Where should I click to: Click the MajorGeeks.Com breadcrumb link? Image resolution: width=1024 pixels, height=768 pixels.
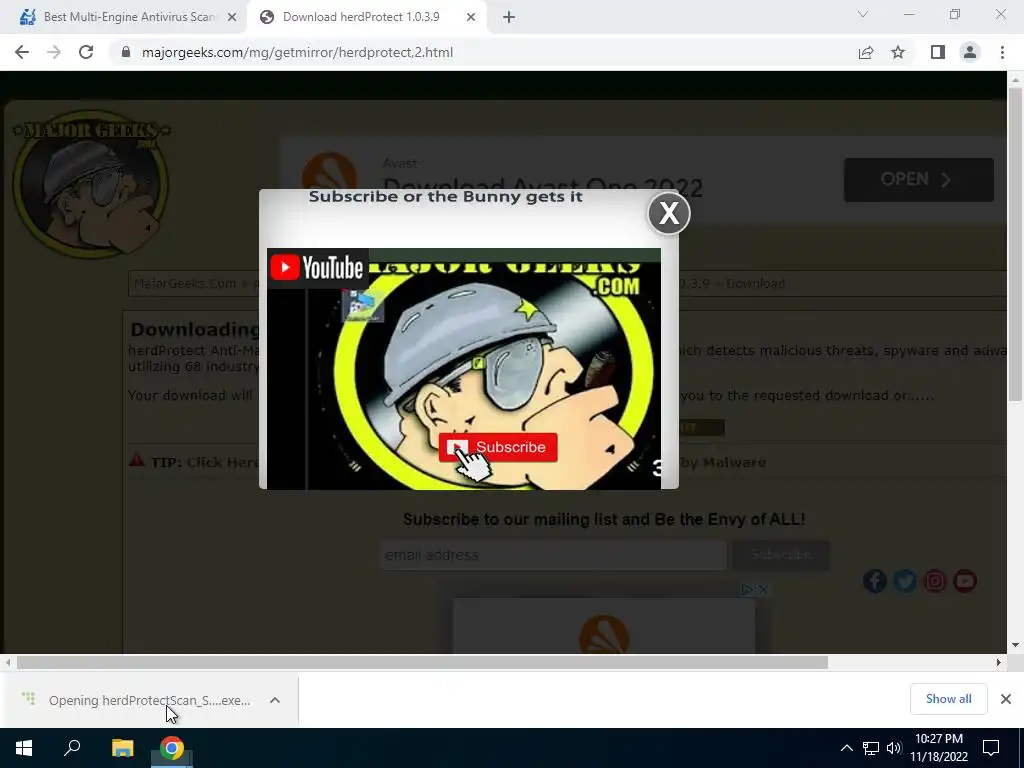point(185,283)
